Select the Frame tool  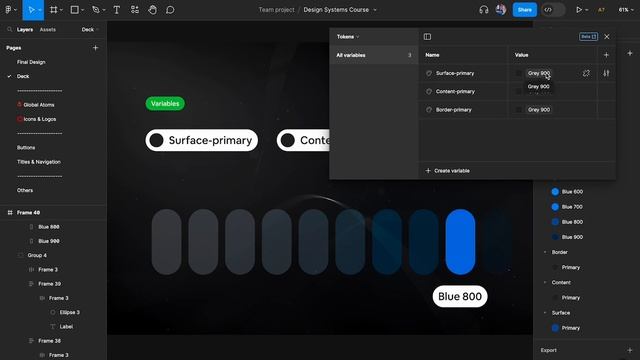(x=53, y=10)
